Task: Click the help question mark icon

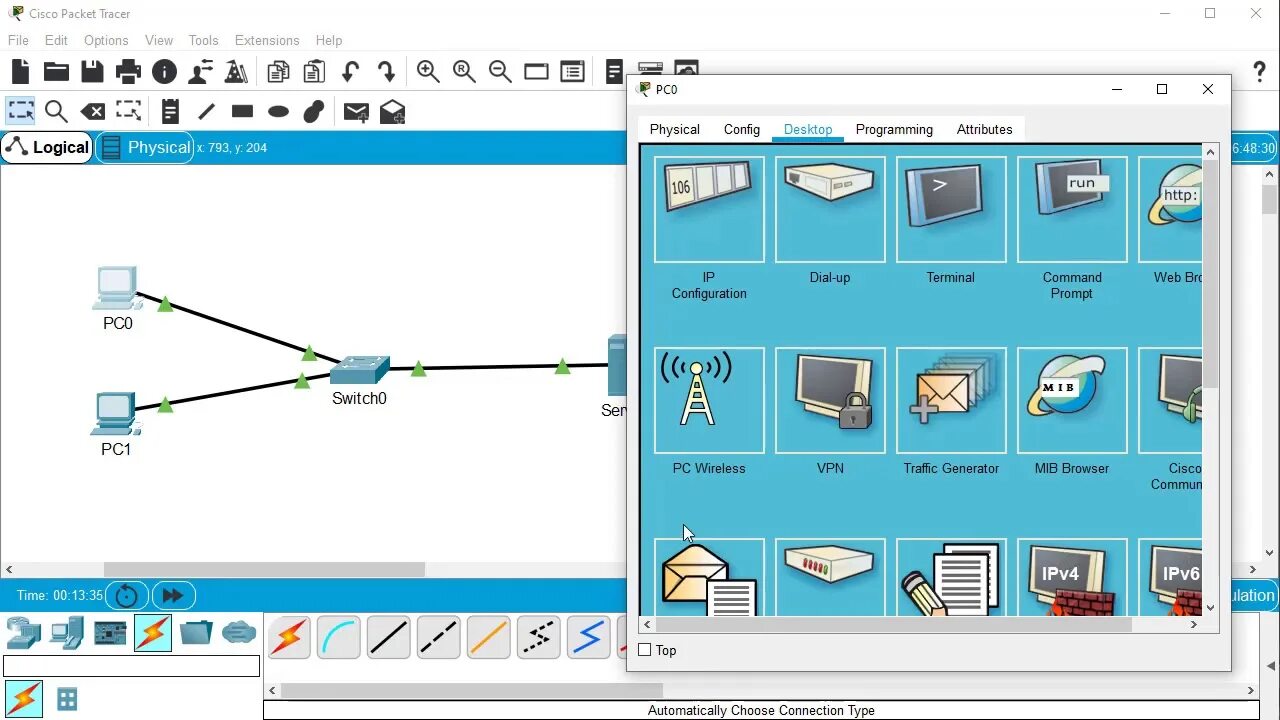Action: point(1260,72)
